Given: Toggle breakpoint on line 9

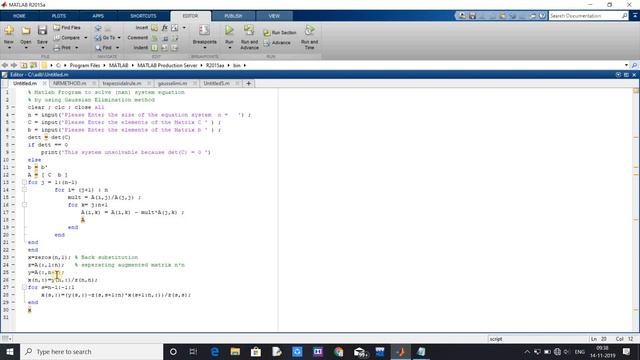Looking at the screenshot, I should click(13, 152).
